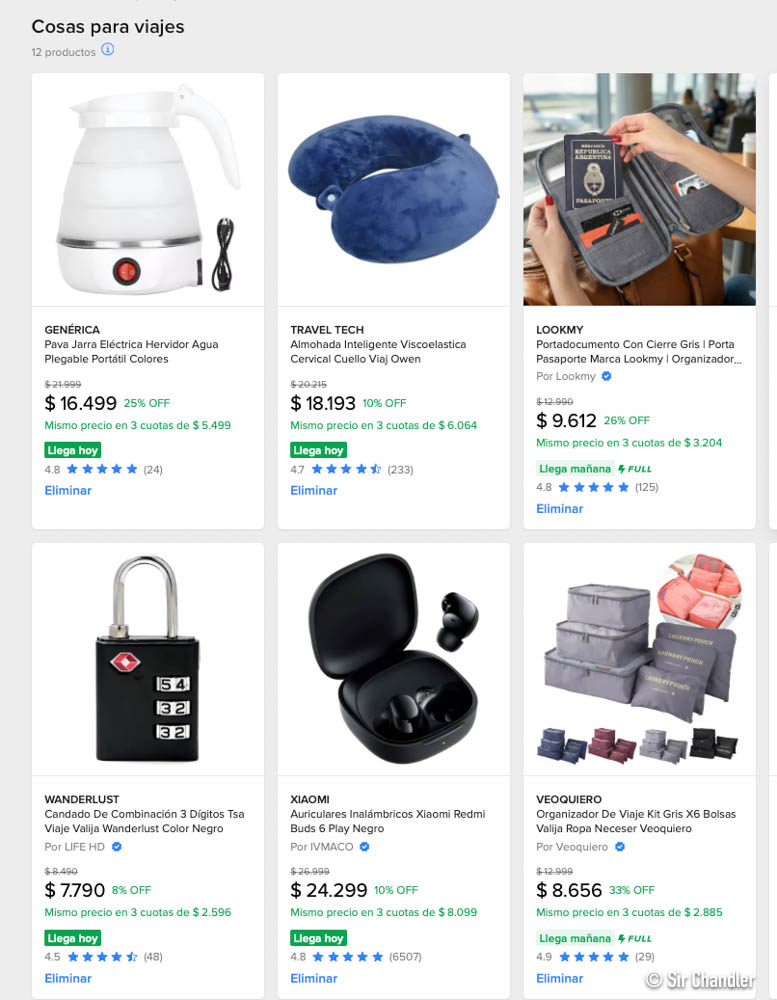Eliminar the Travel Tech neck pillow
The image size is (777, 1000).
coord(314,490)
